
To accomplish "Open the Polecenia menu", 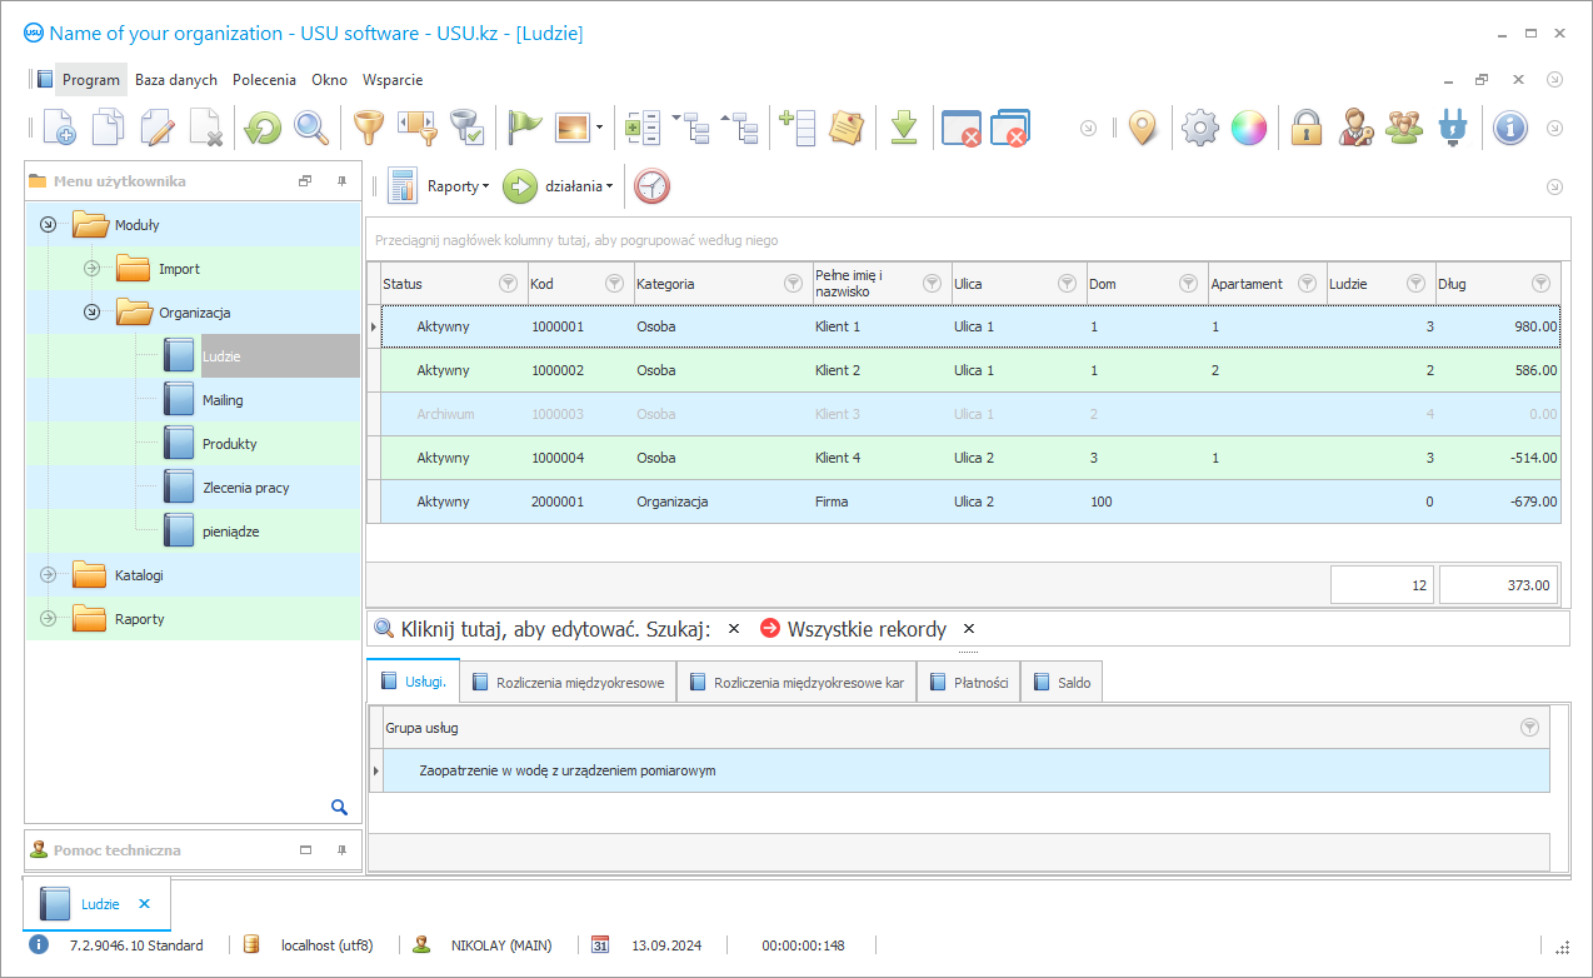I will (x=264, y=80).
